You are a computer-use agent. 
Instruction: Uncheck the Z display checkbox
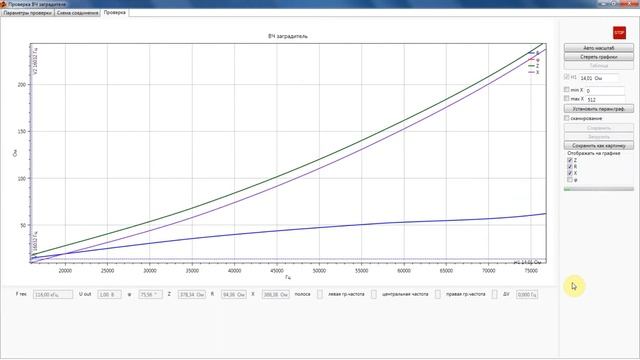point(570,160)
